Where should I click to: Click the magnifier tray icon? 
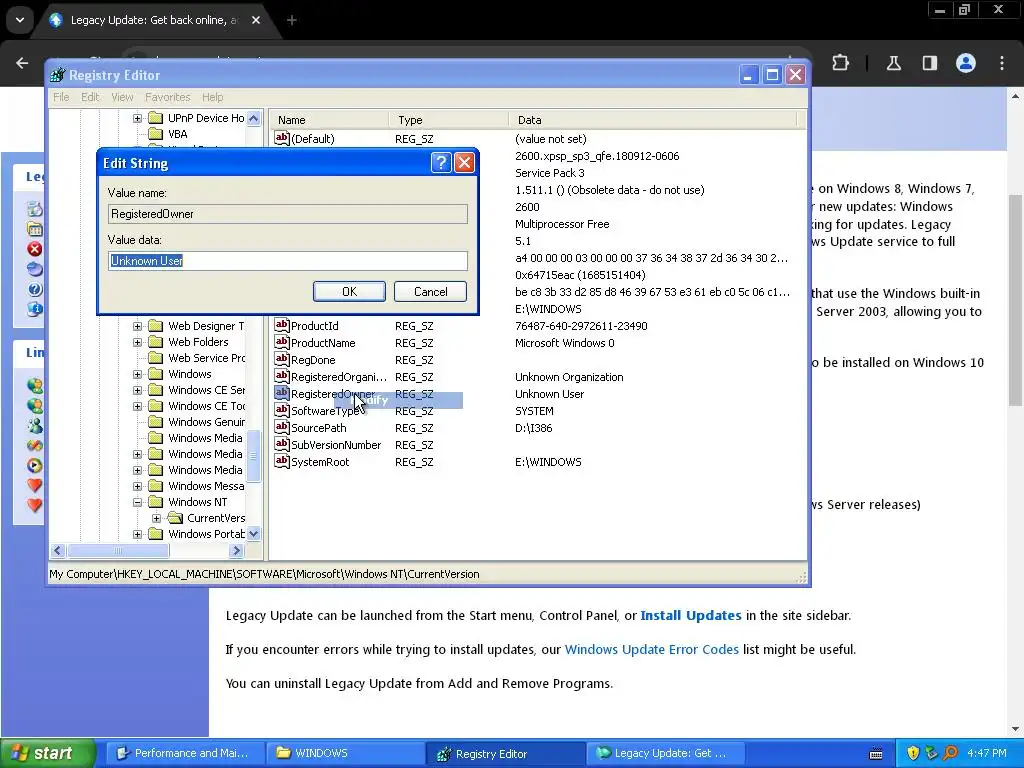point(951,753)
